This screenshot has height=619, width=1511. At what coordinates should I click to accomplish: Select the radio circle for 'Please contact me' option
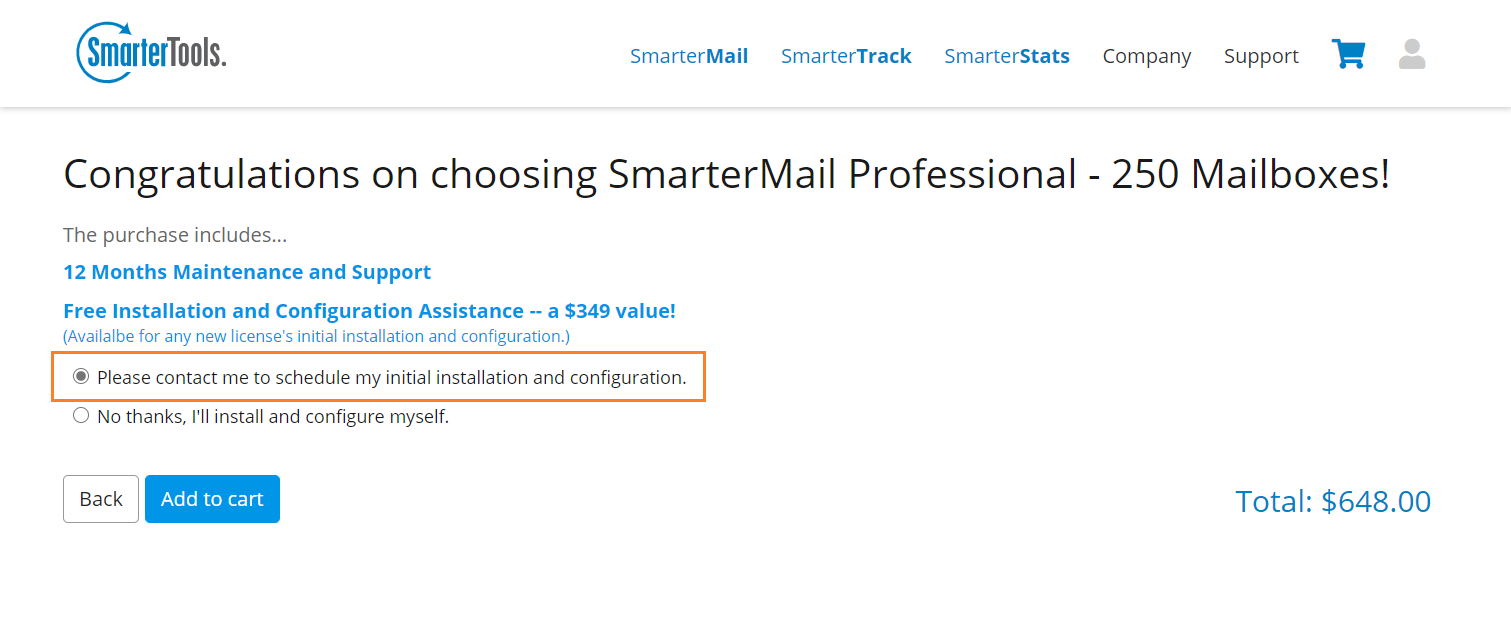tap(81, 377)
